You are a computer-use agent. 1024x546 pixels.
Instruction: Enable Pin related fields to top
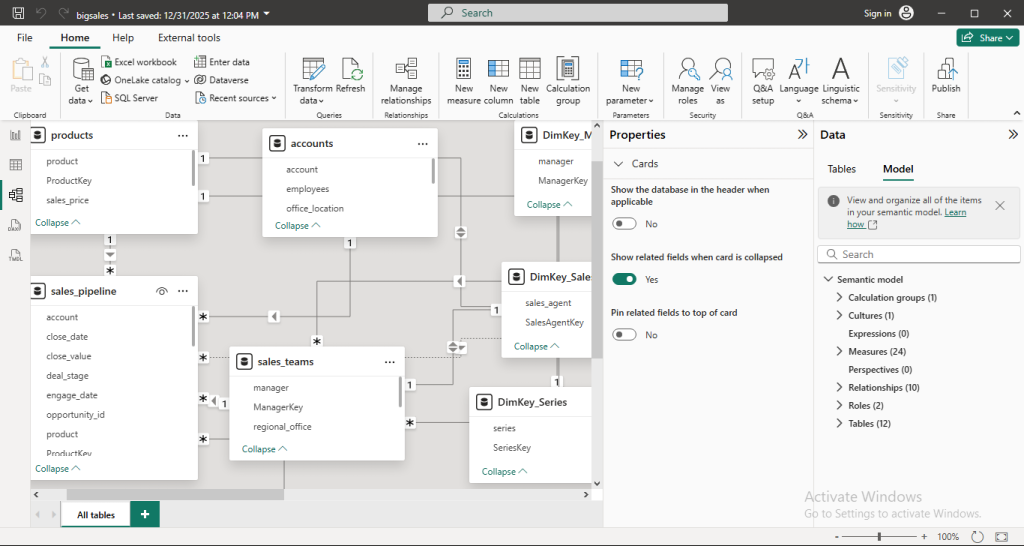624,335
